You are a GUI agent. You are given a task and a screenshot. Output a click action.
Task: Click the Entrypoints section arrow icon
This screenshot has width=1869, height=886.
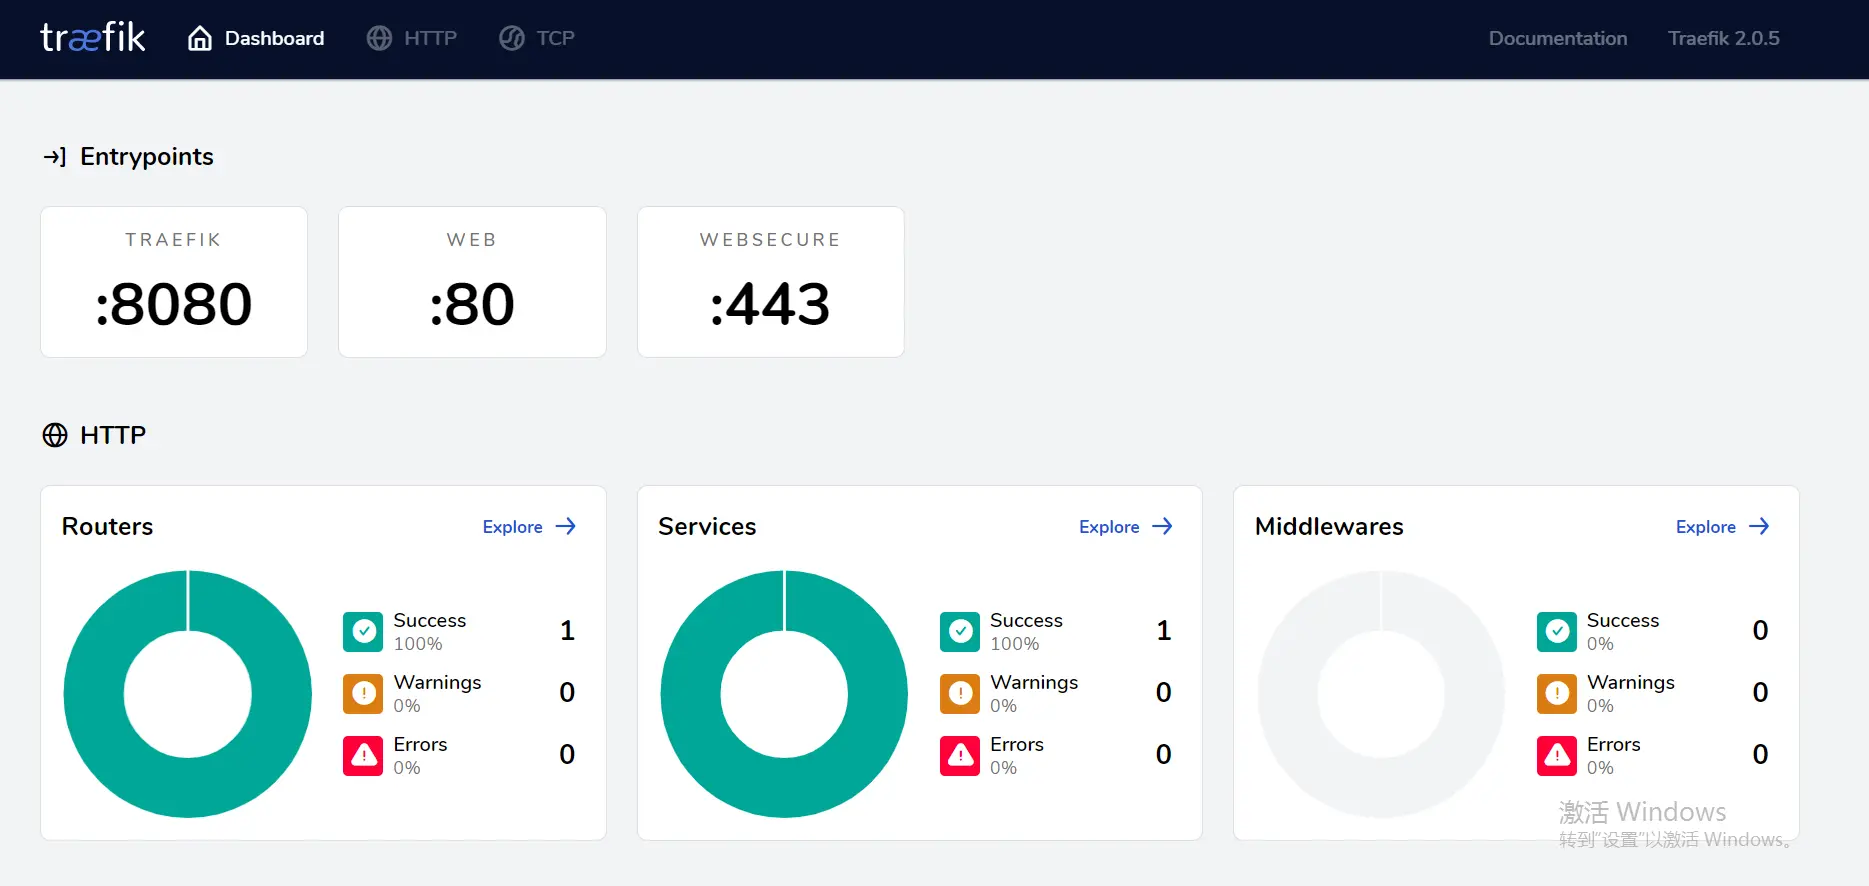click(x=55, y=157)
